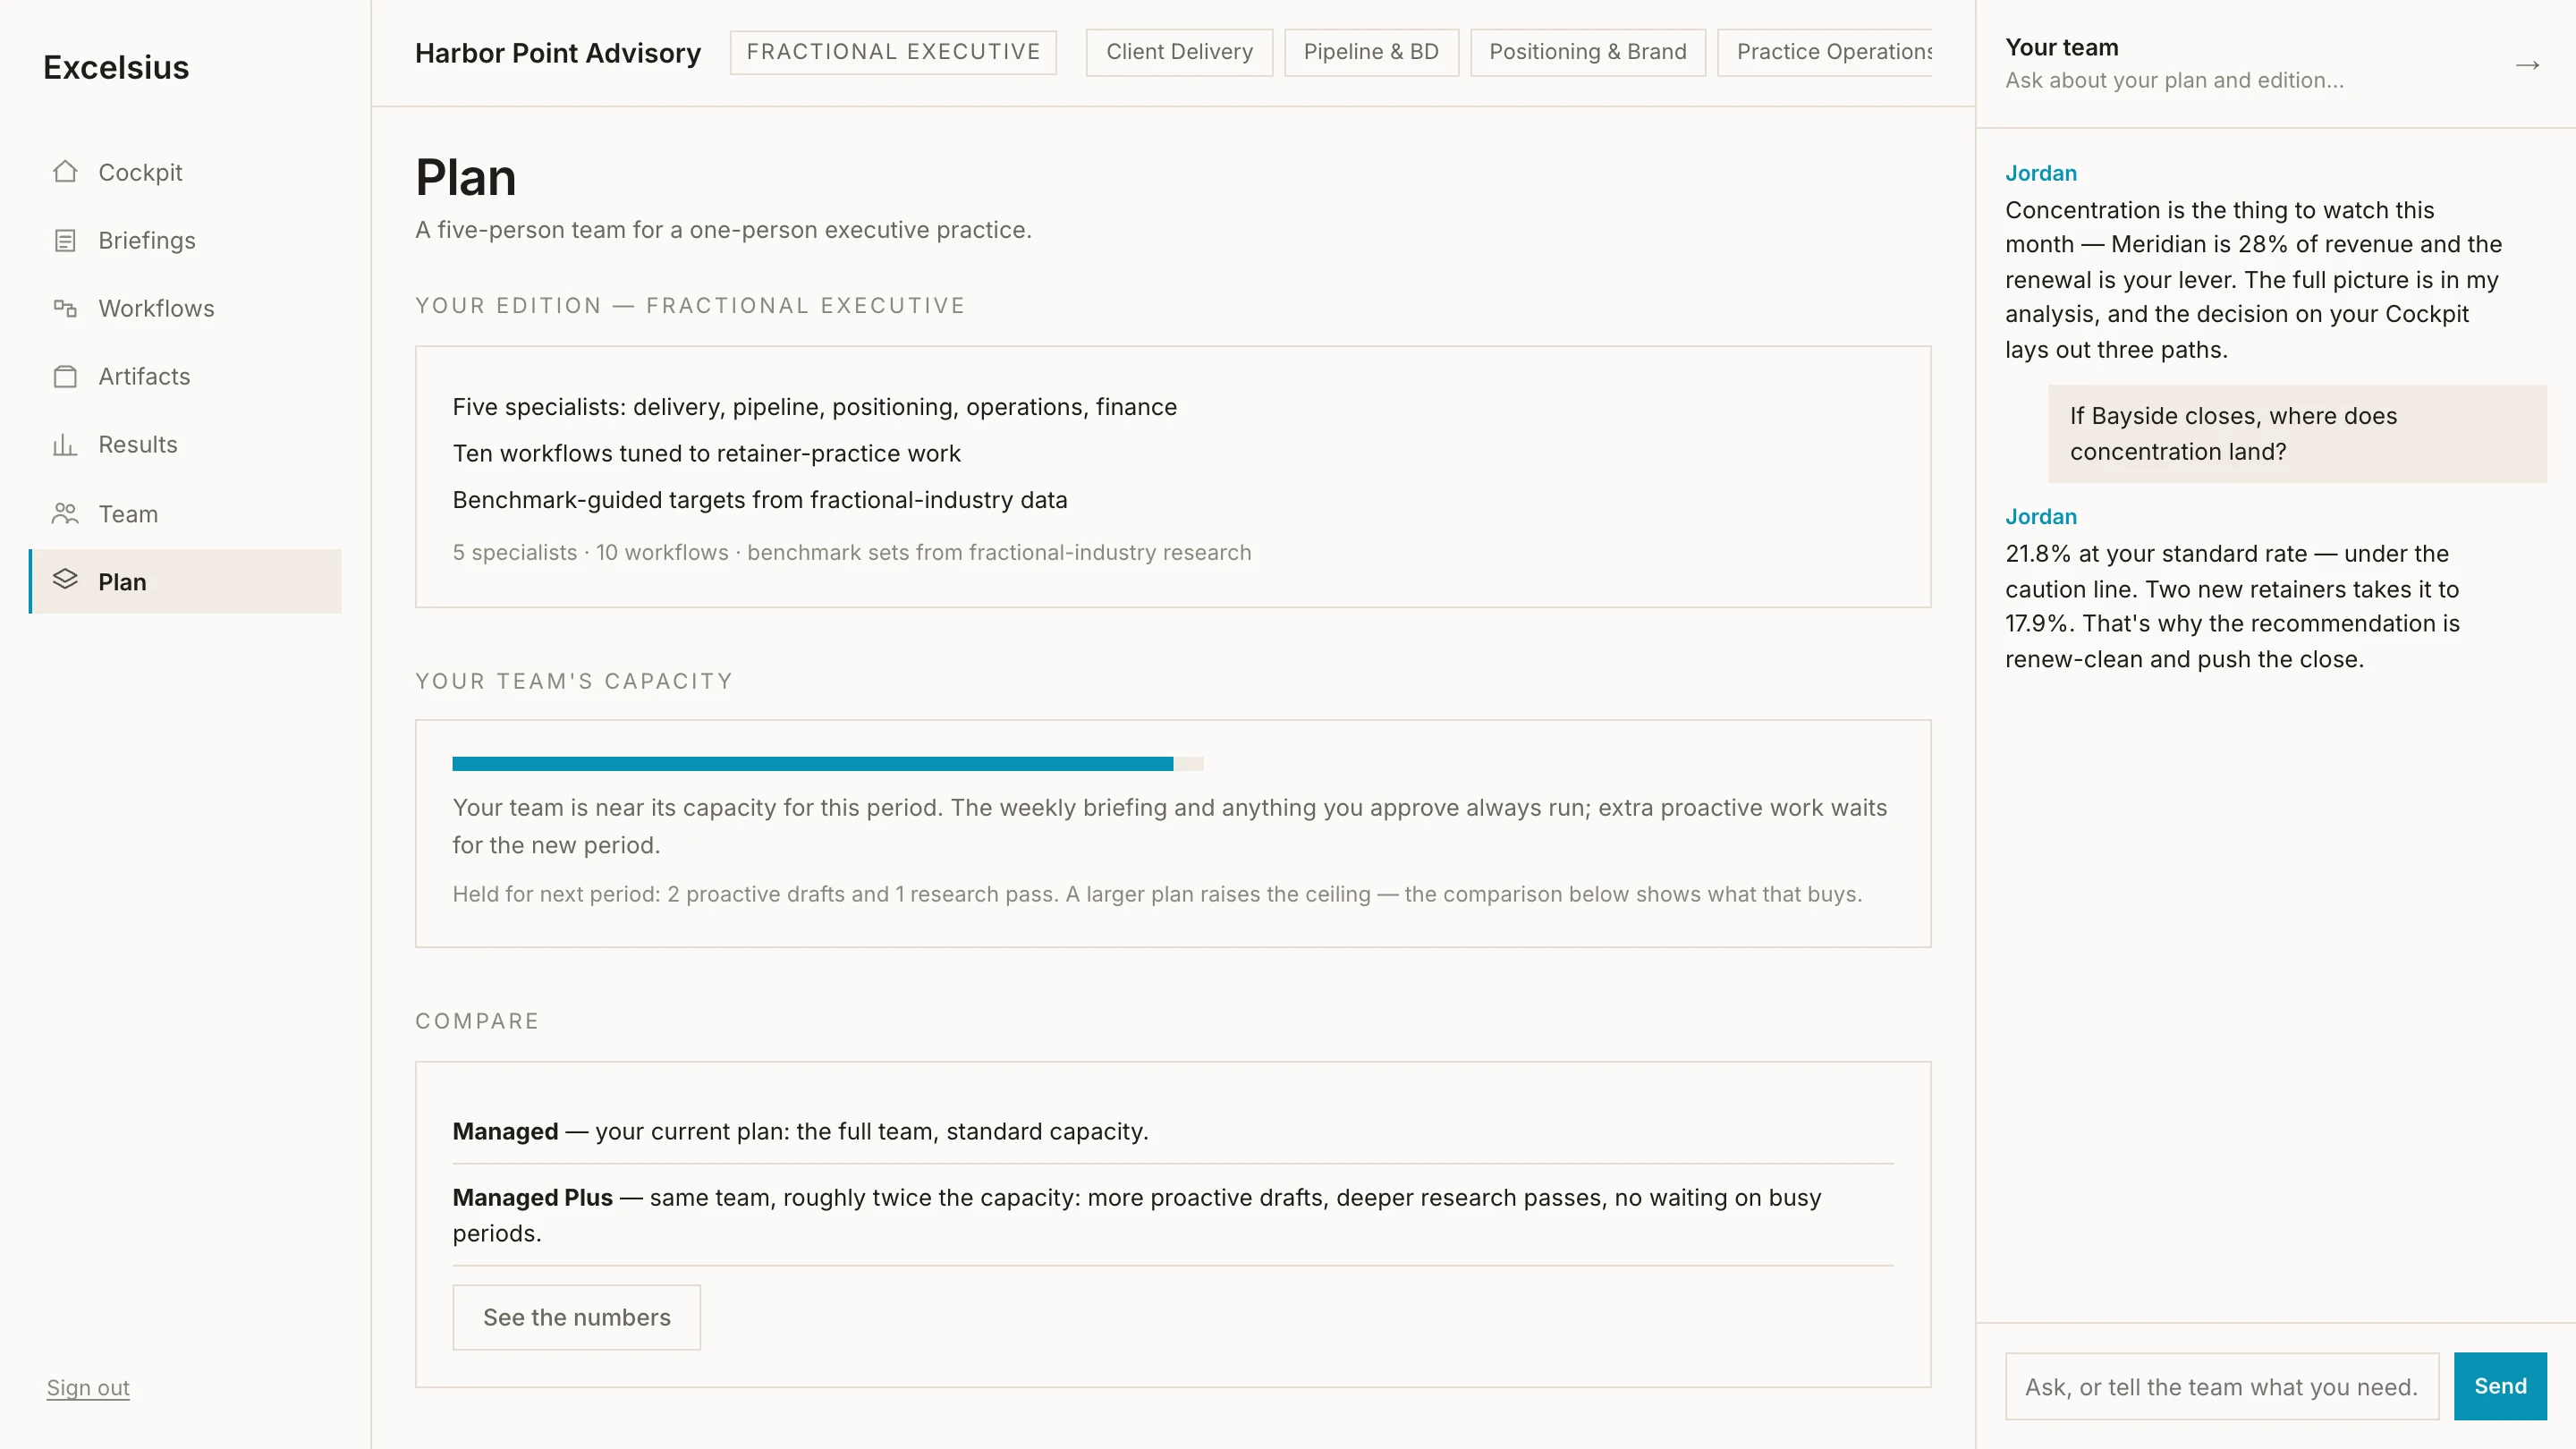Open the Team page

click(x=186, y=514)
